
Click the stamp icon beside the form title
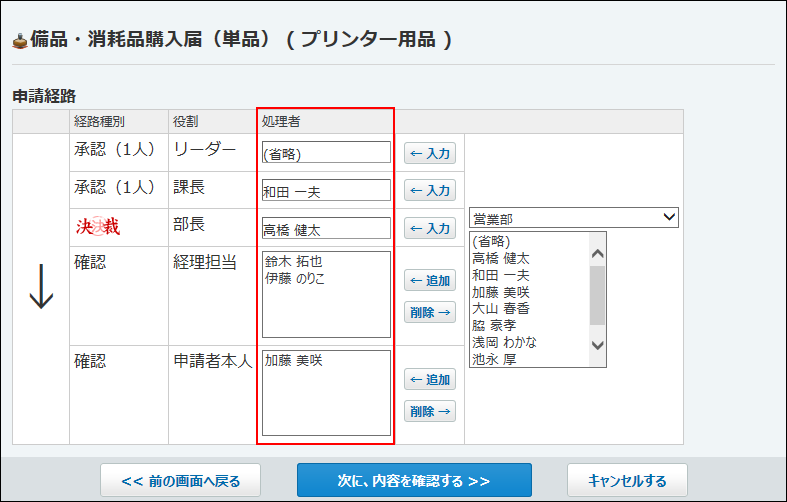click(x=20, y=41)
